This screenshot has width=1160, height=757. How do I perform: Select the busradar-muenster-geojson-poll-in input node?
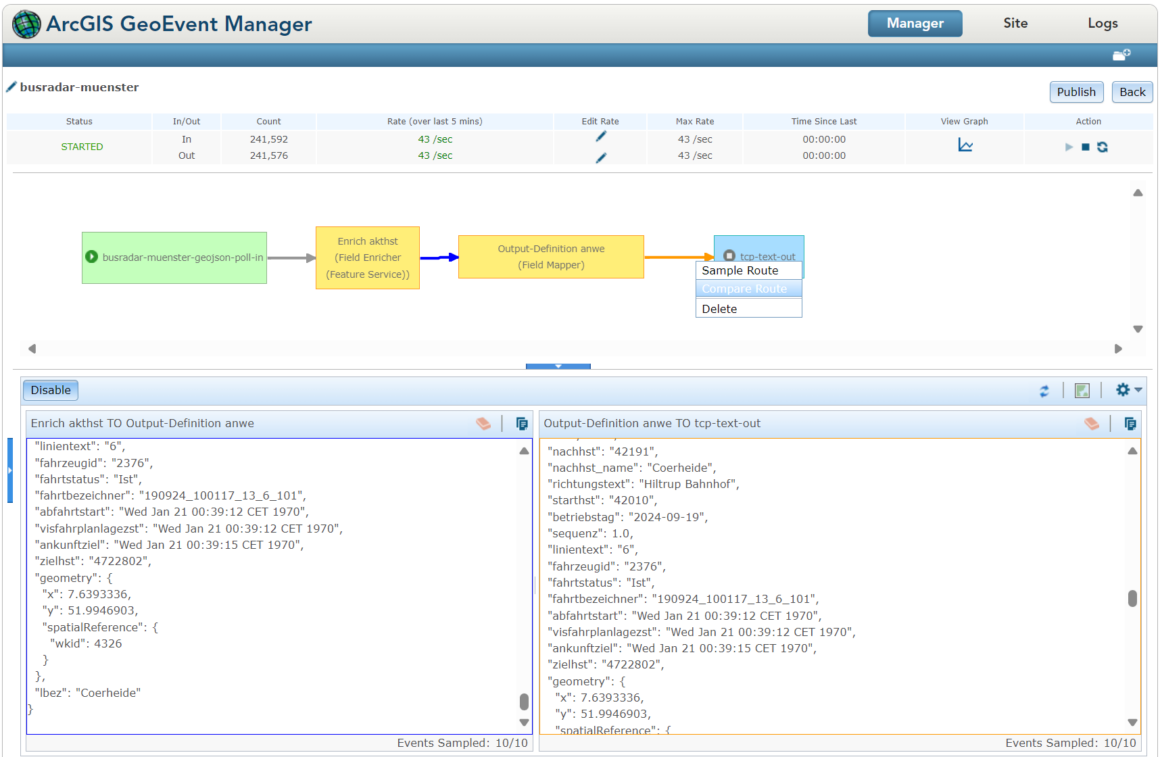coord(175,258)
